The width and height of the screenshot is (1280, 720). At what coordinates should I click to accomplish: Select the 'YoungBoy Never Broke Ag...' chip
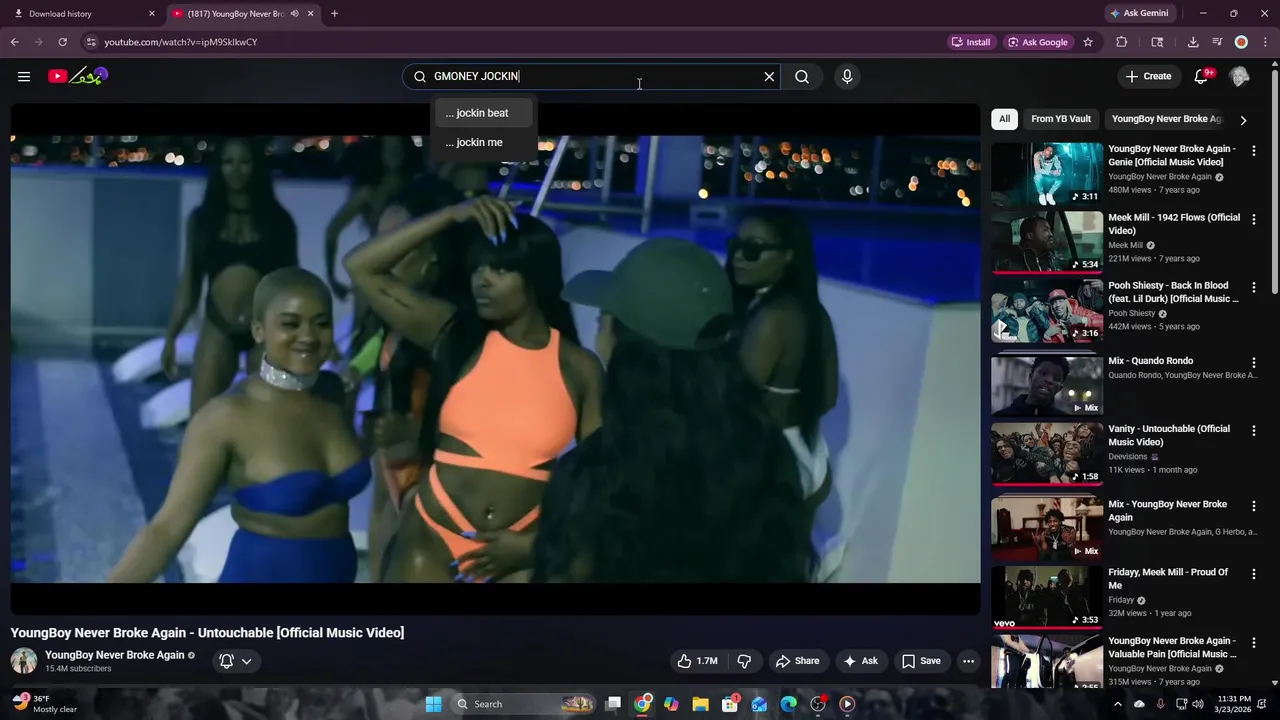tap(1166, 119)
